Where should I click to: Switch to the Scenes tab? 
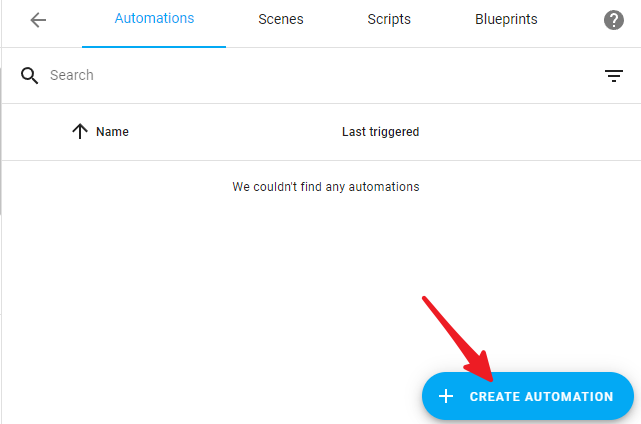click(281, 19)
